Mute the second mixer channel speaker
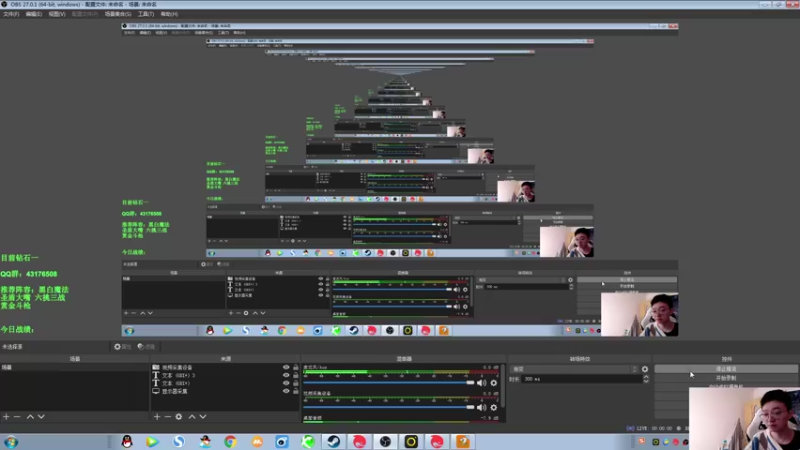The image size is (800, 450). point(481,407)
